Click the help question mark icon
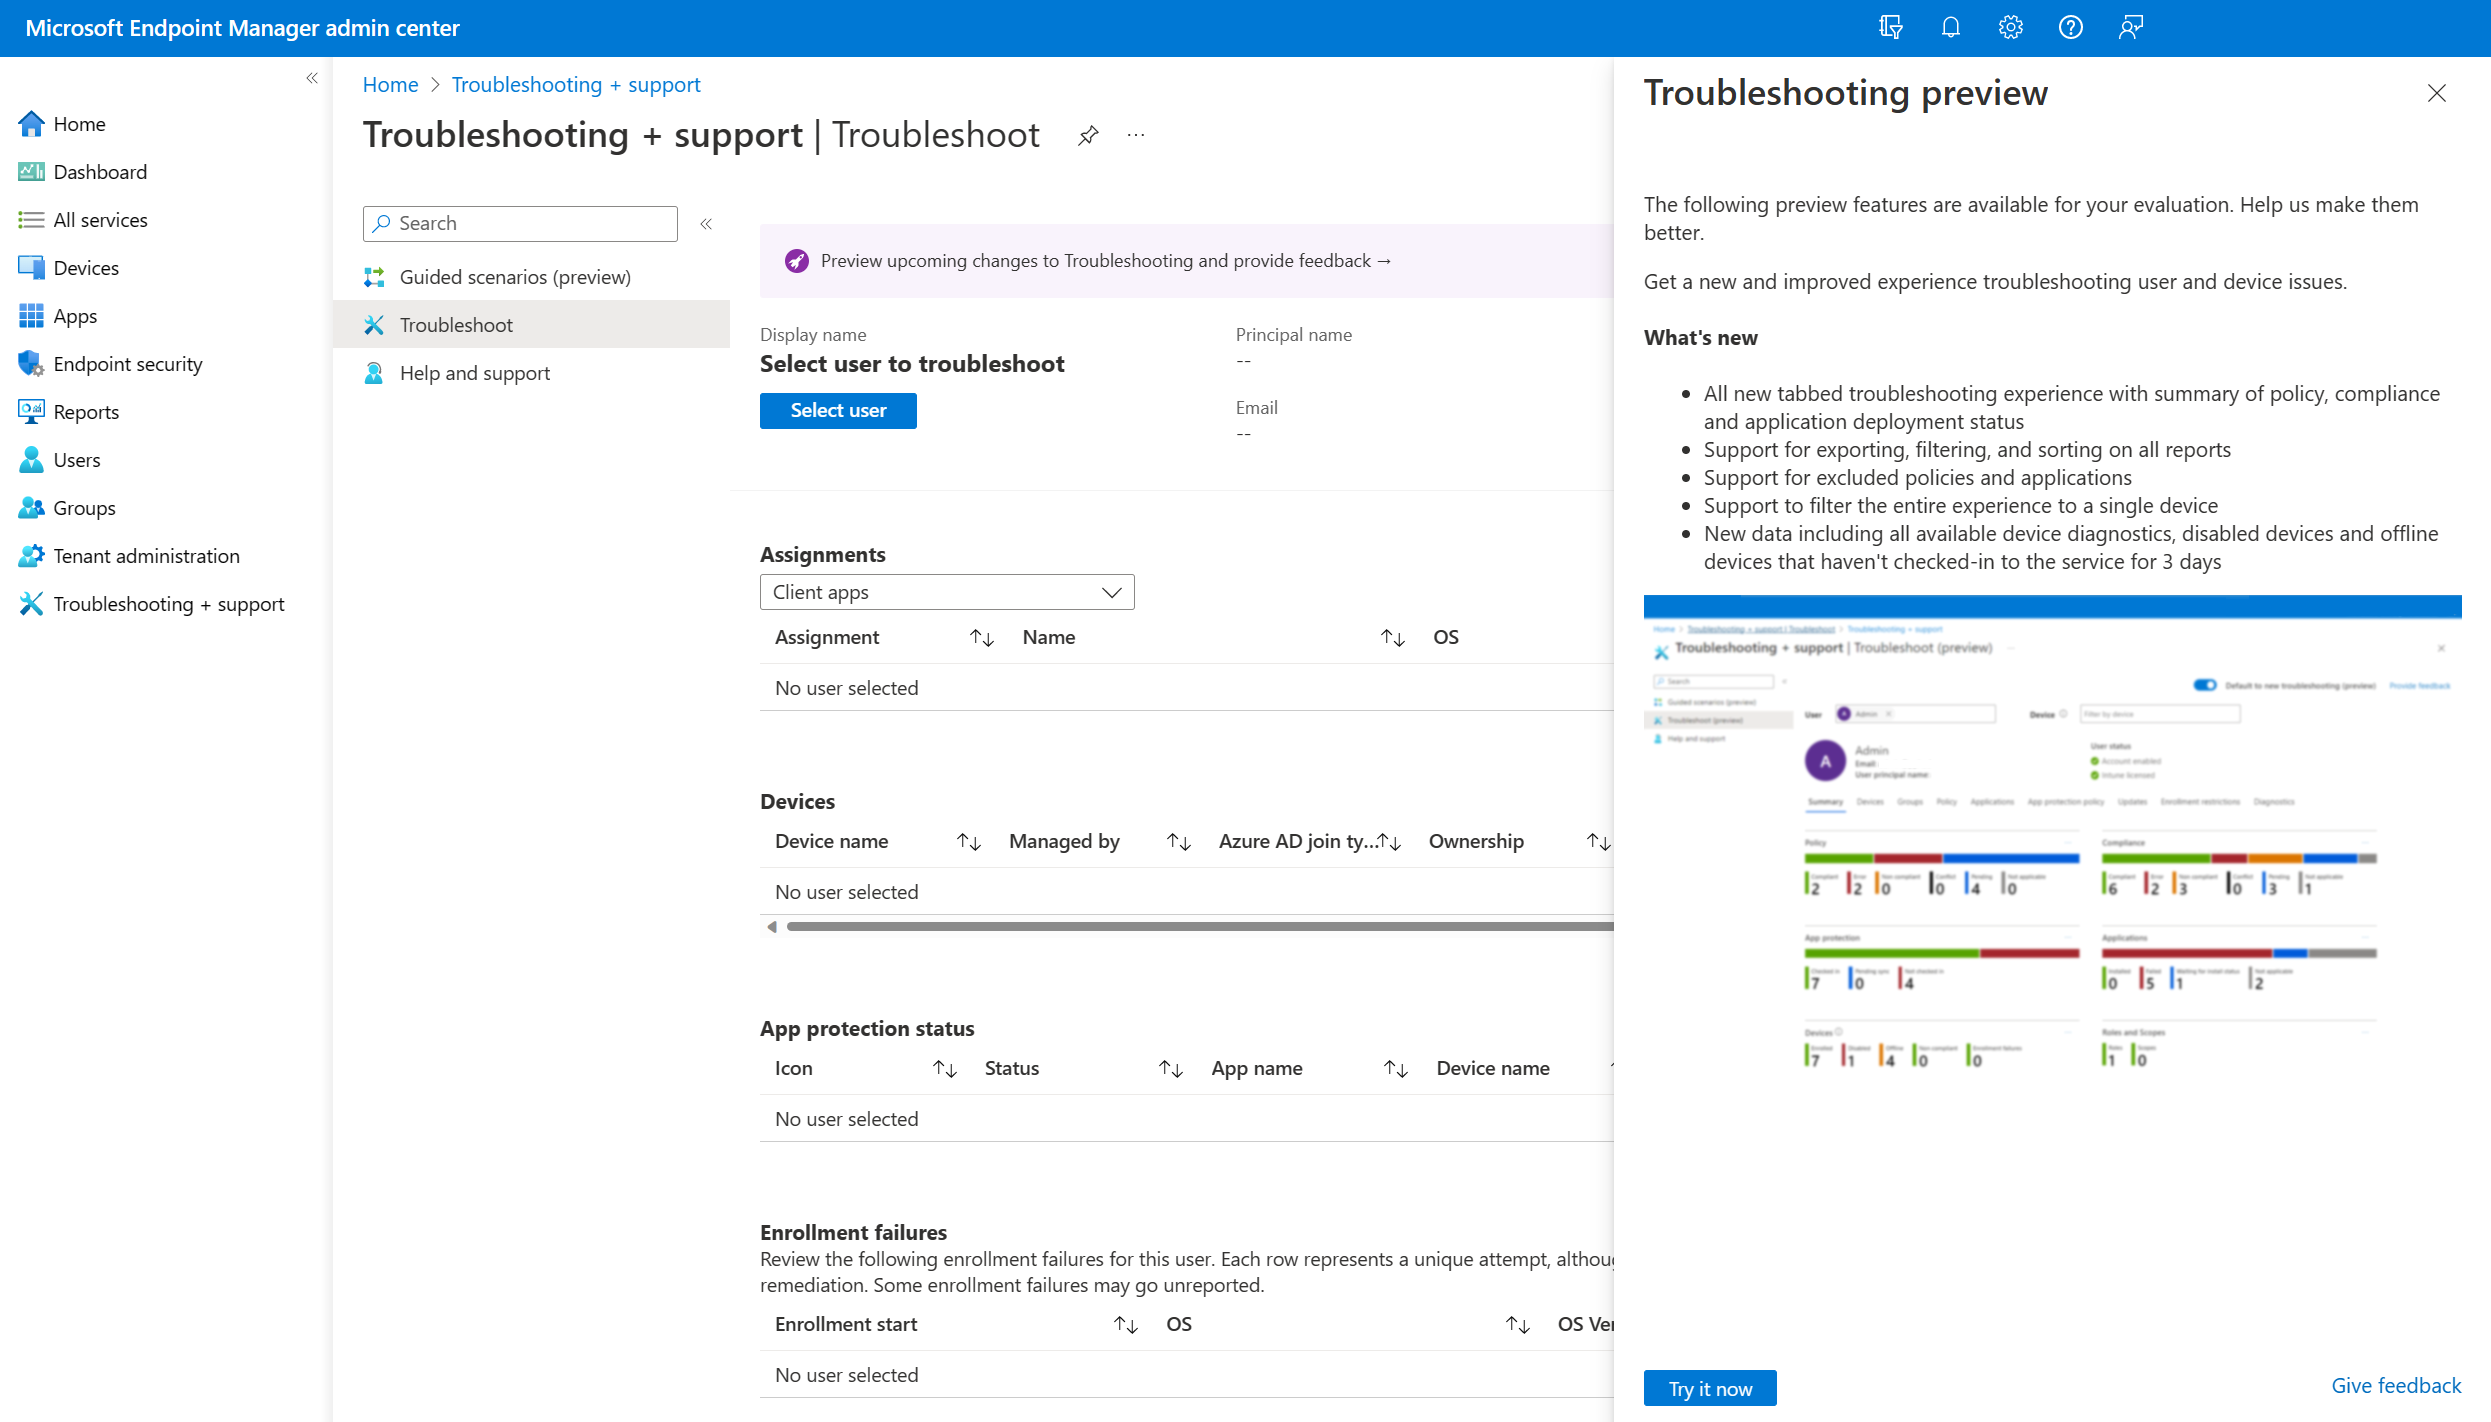The height and width of the screenshot is (1422, 2491). tap(2070, 27)
